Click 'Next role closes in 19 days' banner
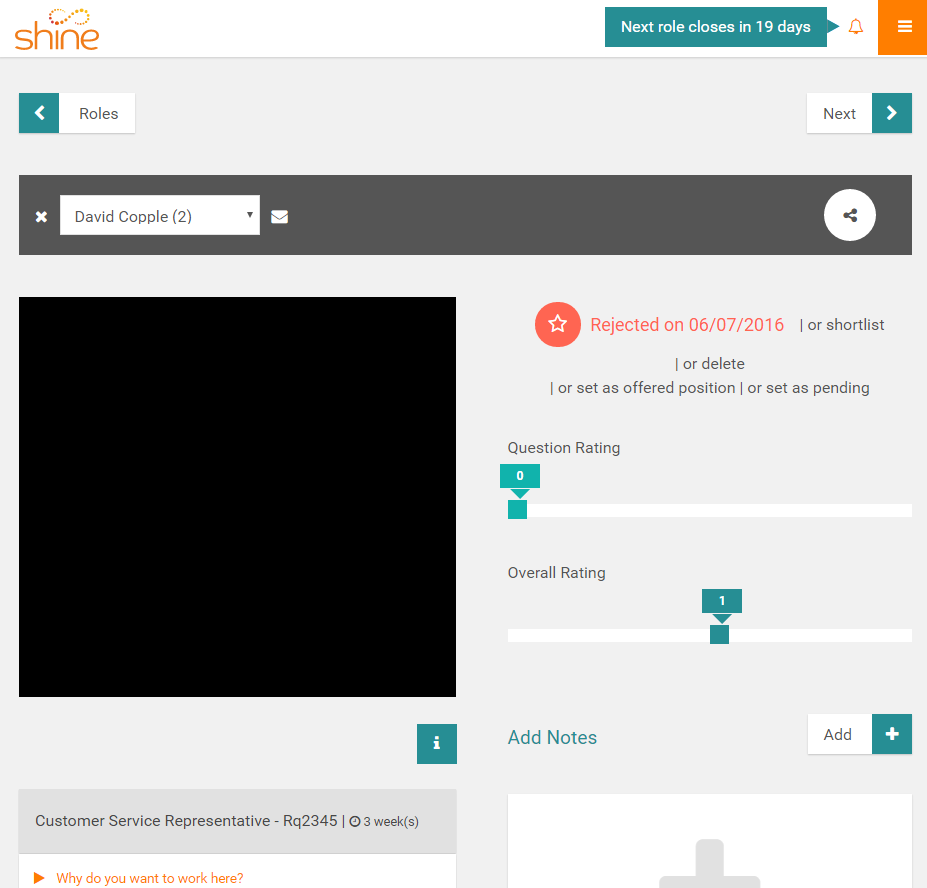 click(715, 27)
